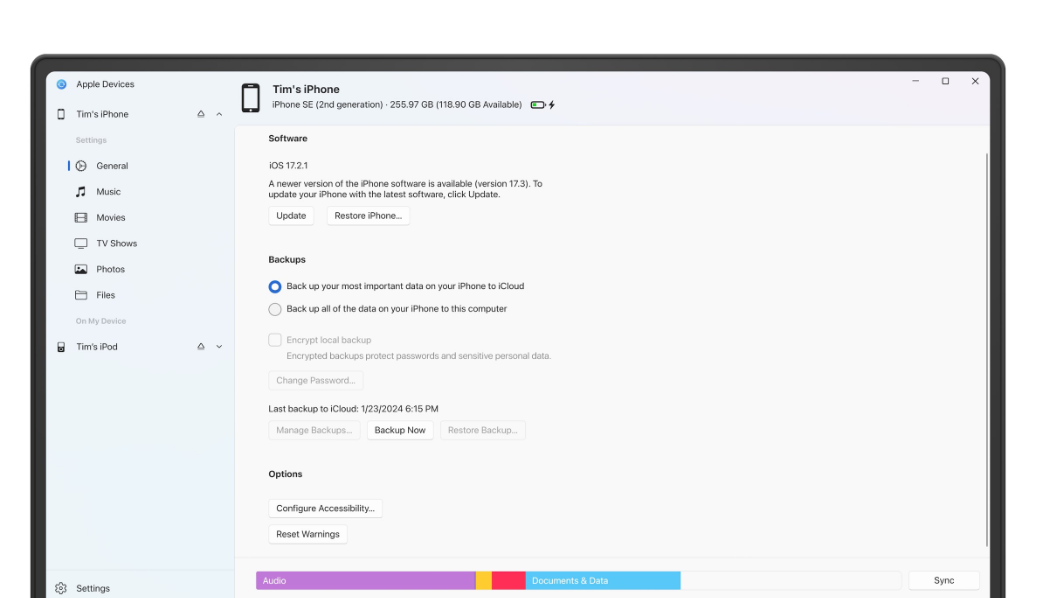Click the Update button
Image resolution: width=1052 pixels, height=598 pixels.
[x=291, y=216]
